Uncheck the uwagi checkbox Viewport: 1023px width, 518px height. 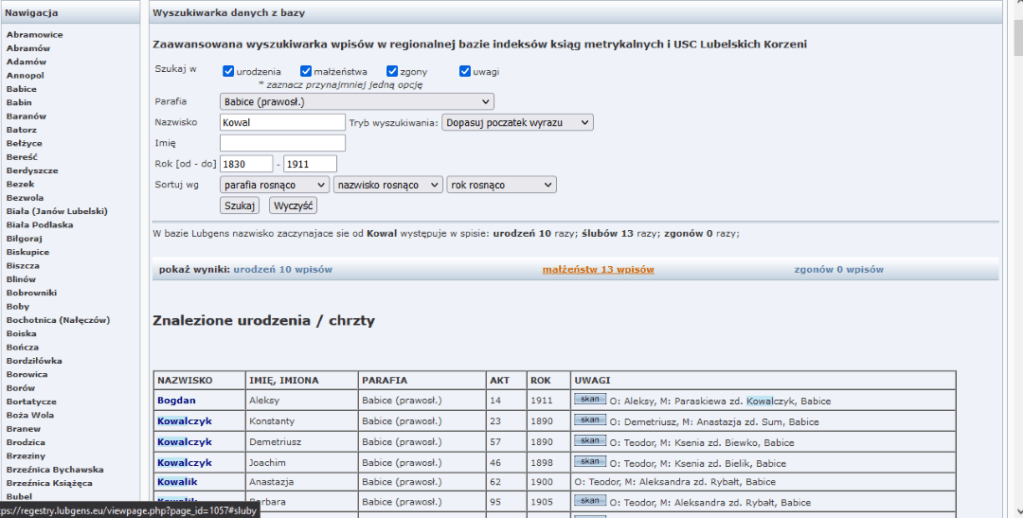pyautogui.click(x=465, y=71)
